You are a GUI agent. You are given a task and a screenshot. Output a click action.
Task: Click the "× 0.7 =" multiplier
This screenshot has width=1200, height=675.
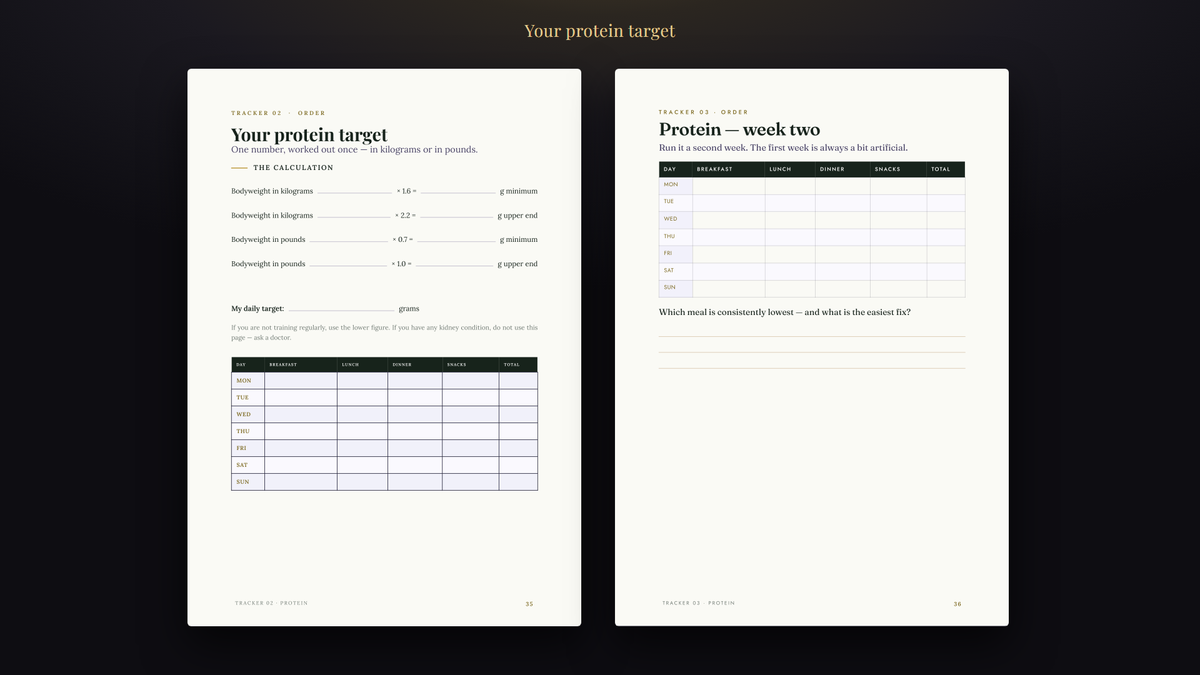pyautogui.click(x=403, y=240)
